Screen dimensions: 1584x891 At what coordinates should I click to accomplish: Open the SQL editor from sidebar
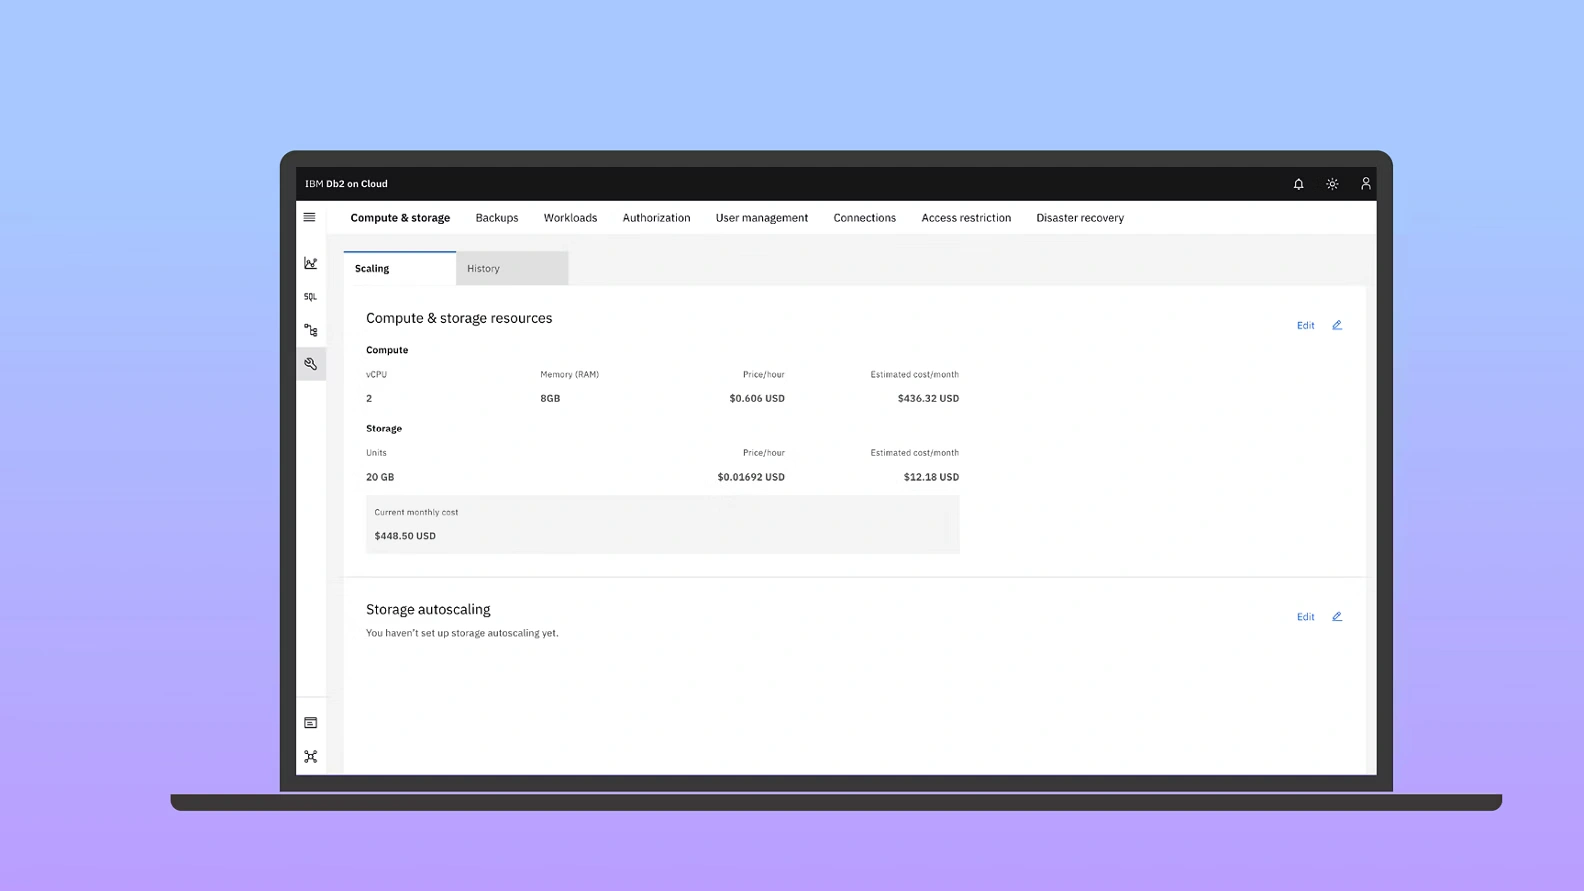tap(311, 297)
